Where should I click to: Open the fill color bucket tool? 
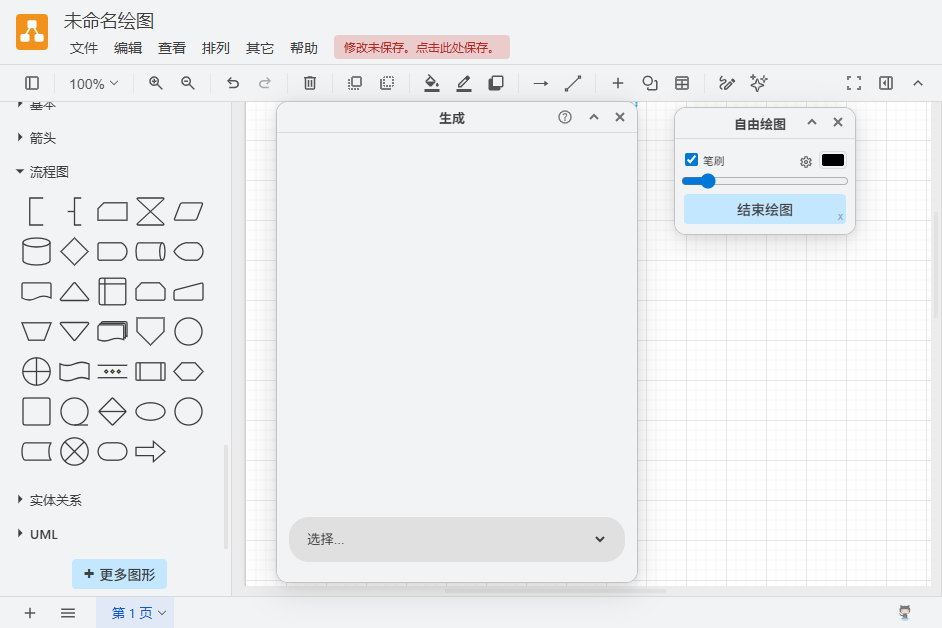pyautogui.click(x=432, y=83)
